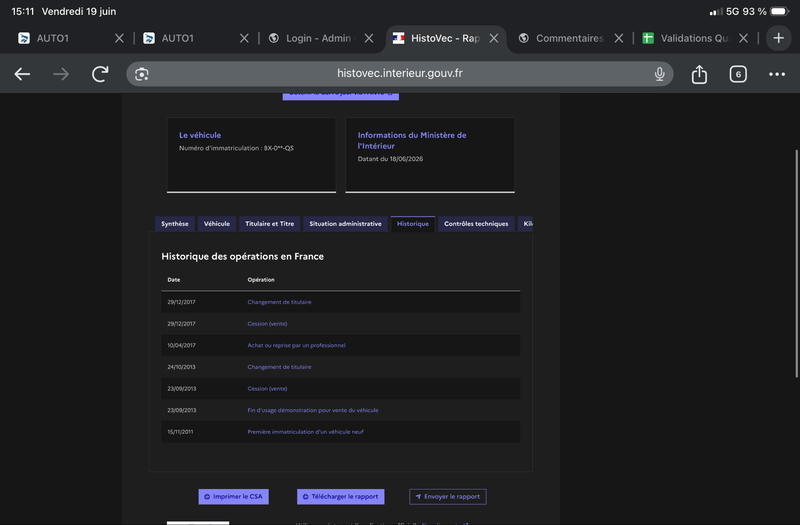Reload the HistoVec page
Image resolution: width=800 pixels, height=525 pixels.
pyautogui.click(x=100, y=74)
